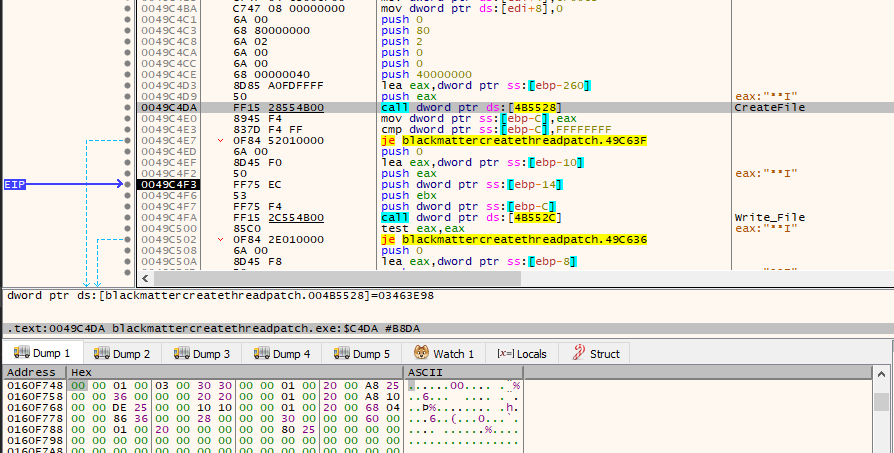The width and height of the screenshot is (894, 453).
Task: Click the Dump 5 tab icon
Action: (340, 354)
